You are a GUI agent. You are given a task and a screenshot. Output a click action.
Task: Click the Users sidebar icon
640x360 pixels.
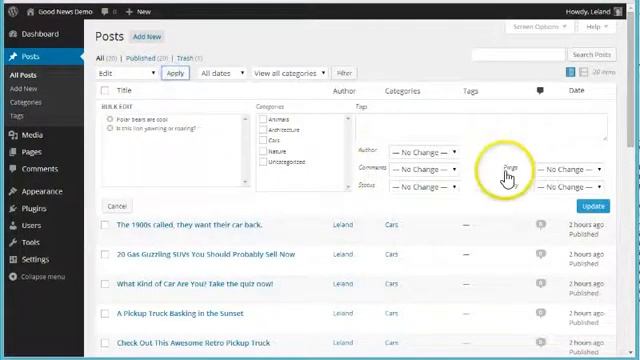pyautogui.click(x=13, y=225)
